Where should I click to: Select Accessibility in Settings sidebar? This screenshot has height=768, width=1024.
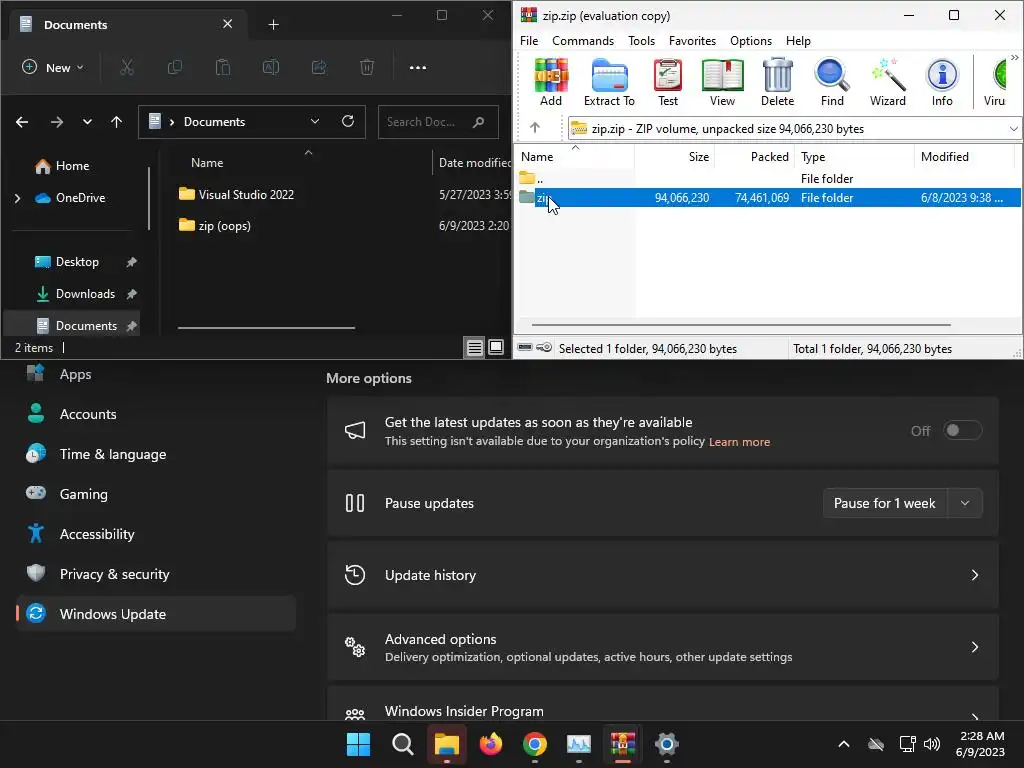pos(156,534)
